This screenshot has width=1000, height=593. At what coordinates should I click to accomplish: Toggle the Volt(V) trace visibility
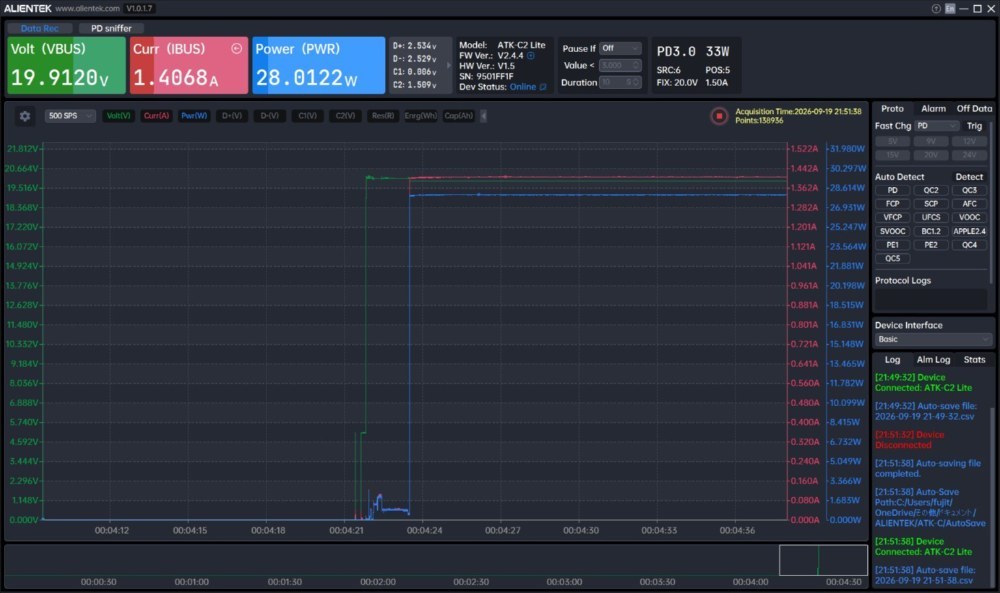pos(119,116)
